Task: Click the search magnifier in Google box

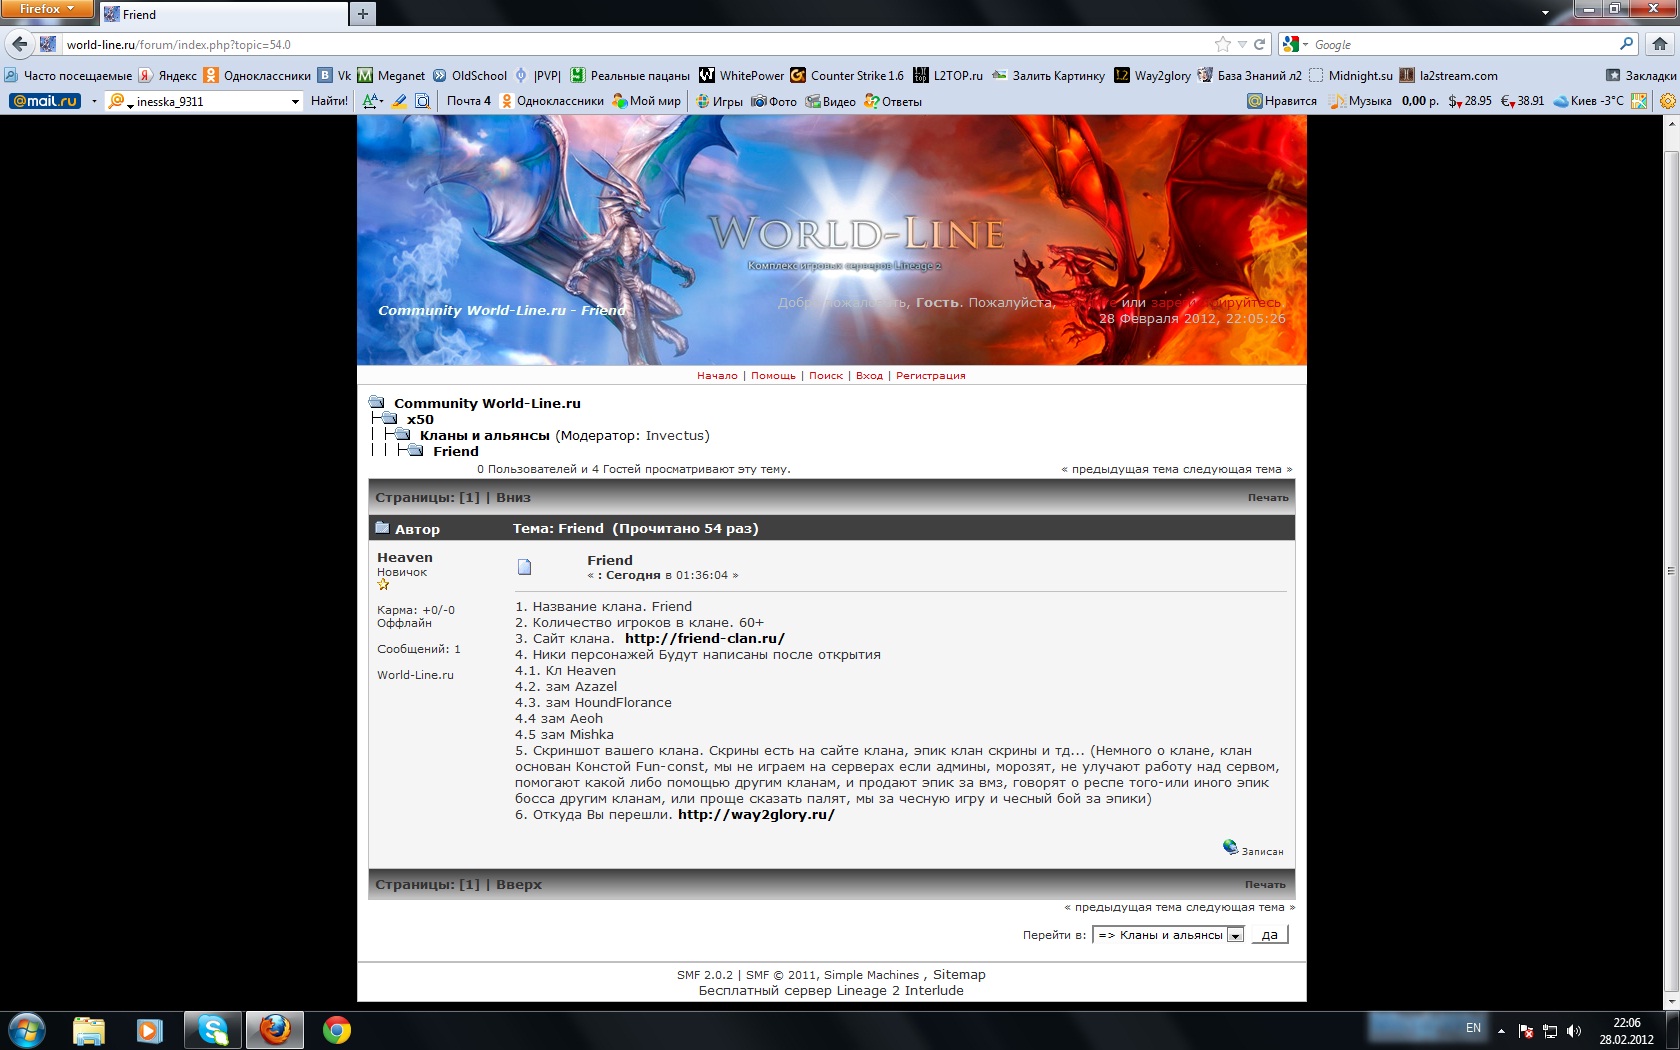Action: [1626, 44]
